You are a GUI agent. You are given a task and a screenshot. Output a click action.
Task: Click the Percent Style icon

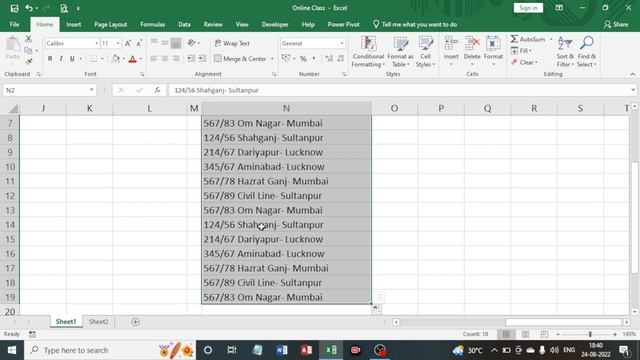click(x=303, y=59)
